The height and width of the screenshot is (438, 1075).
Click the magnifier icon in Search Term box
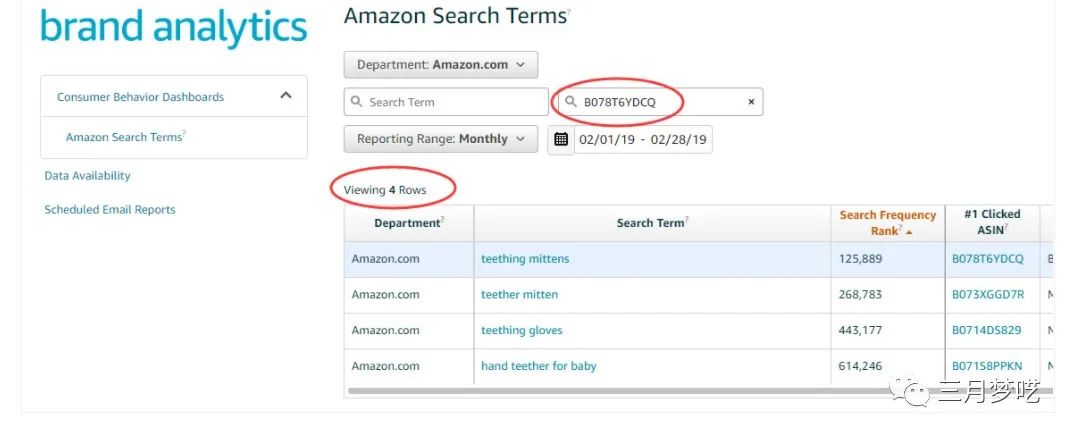click(x=357, y=102)
